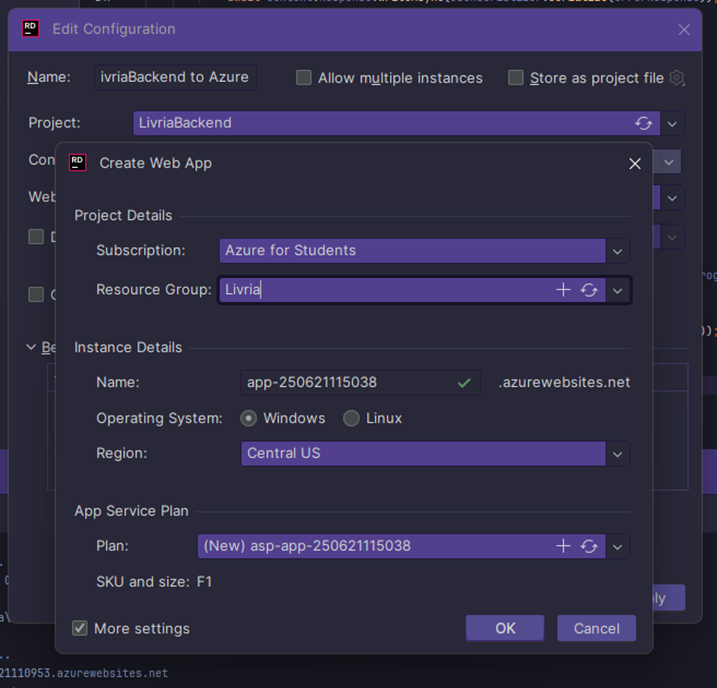Click the configuration Name field ivriaBackend to Azure
This screenshot has height=688, width=717.
(175, 77)
